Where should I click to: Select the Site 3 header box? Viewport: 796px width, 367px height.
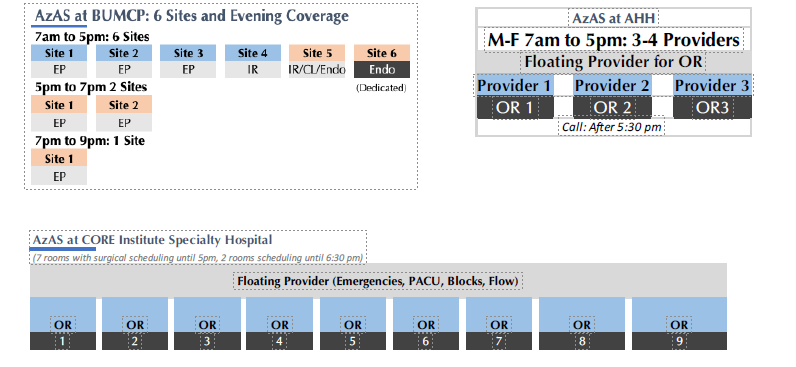188,53
